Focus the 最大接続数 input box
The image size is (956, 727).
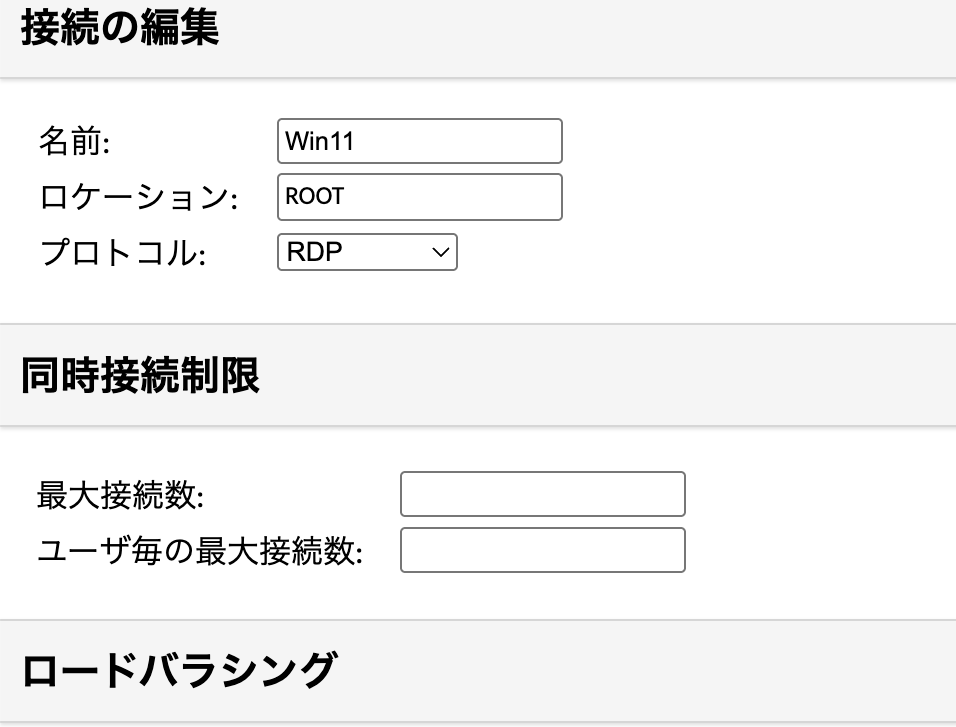tap(542, 494)
